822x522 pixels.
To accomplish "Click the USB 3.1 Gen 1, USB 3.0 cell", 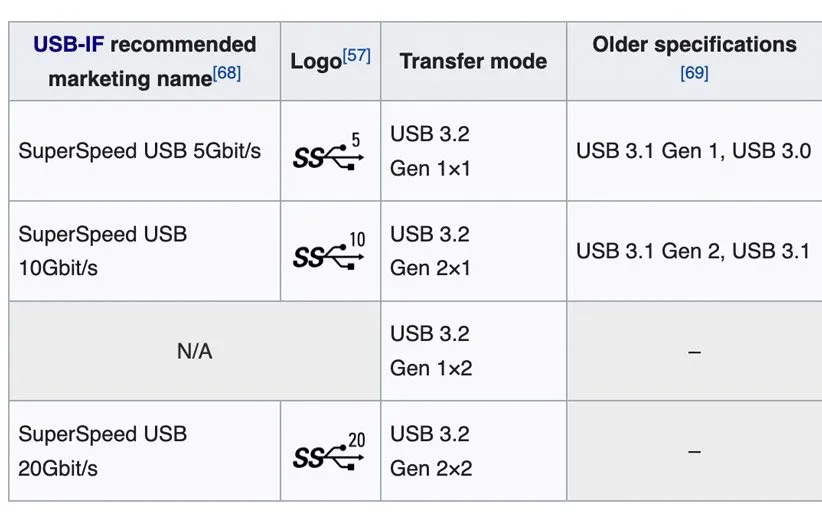I will point(693,151).
